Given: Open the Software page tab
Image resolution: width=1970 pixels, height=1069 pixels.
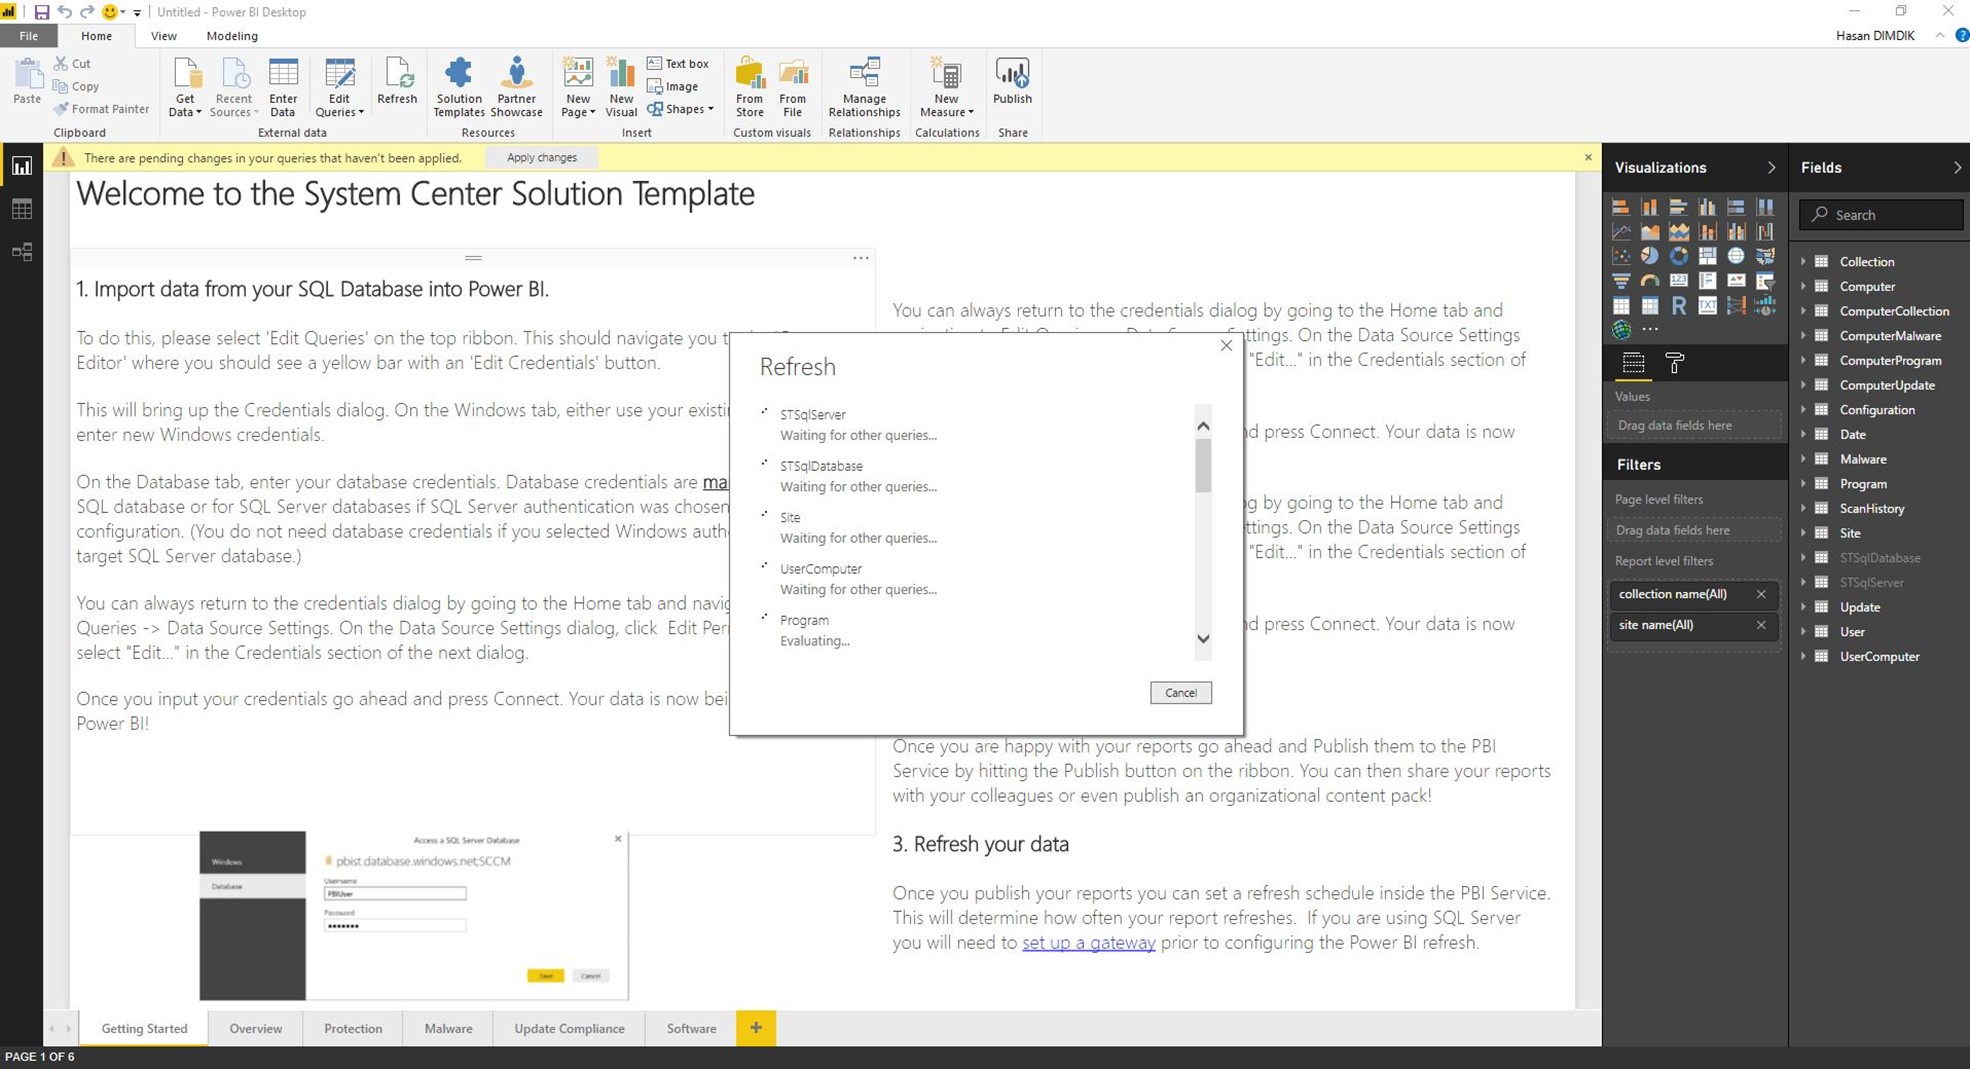Looking at the screenshot, I should click(691, 1028).
